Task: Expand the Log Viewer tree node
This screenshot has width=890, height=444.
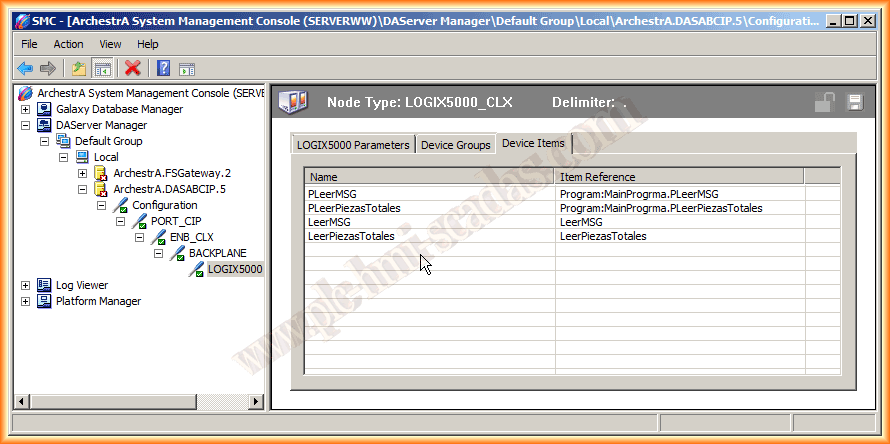Action: [26, 285]
